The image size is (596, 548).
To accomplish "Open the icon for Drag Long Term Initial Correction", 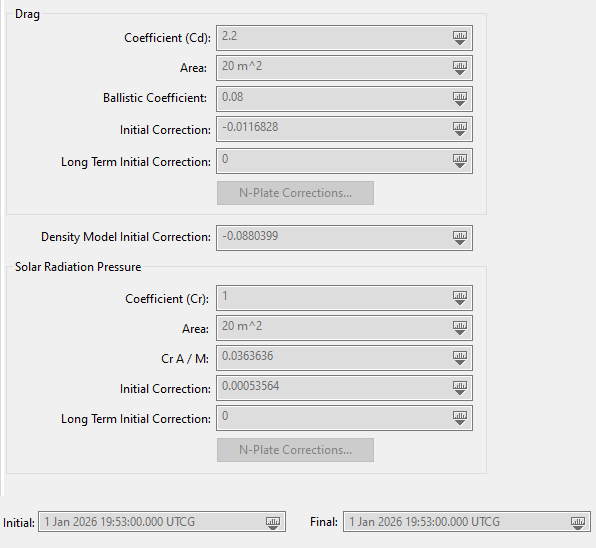I will pyautogui.click(x=460, y=160).
